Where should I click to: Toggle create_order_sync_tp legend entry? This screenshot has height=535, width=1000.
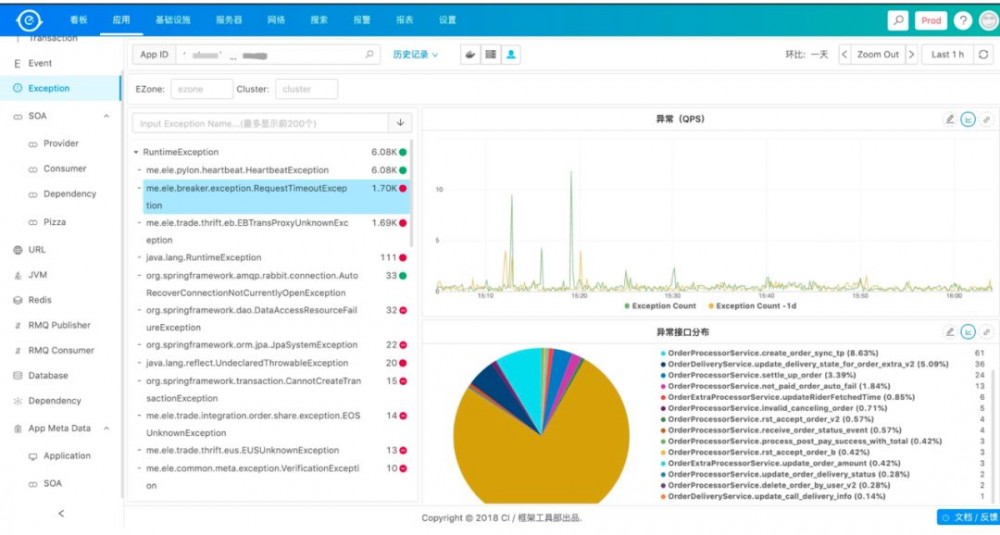tap(769, 353)
